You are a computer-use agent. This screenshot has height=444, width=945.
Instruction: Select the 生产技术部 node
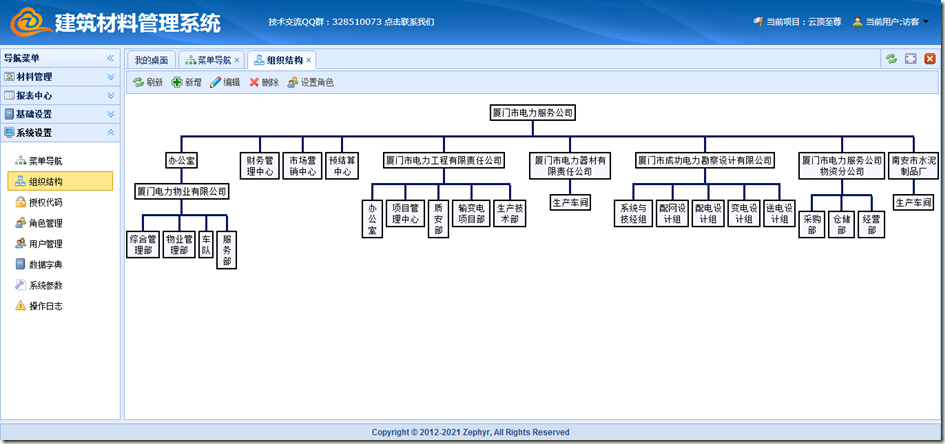pyautogui.click(x=510, y=213)
